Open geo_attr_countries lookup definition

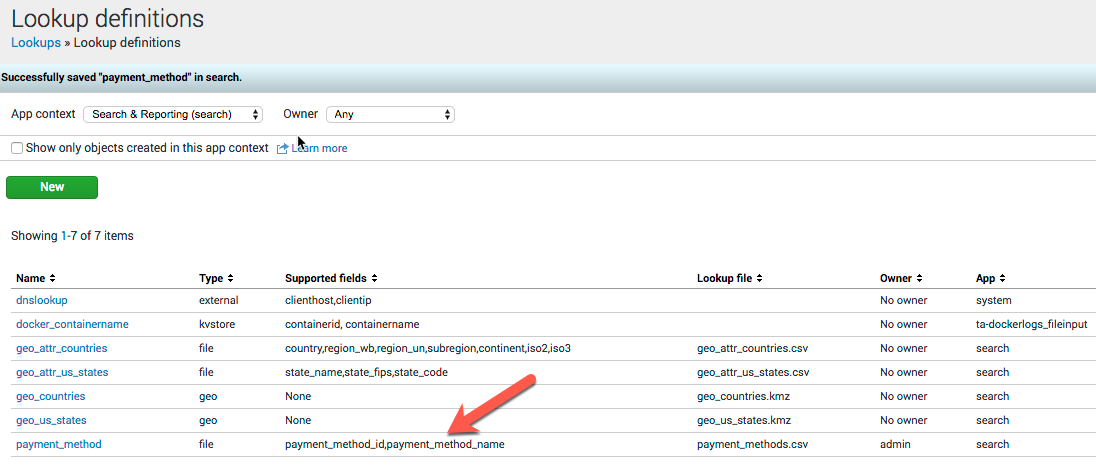point(61,348)
